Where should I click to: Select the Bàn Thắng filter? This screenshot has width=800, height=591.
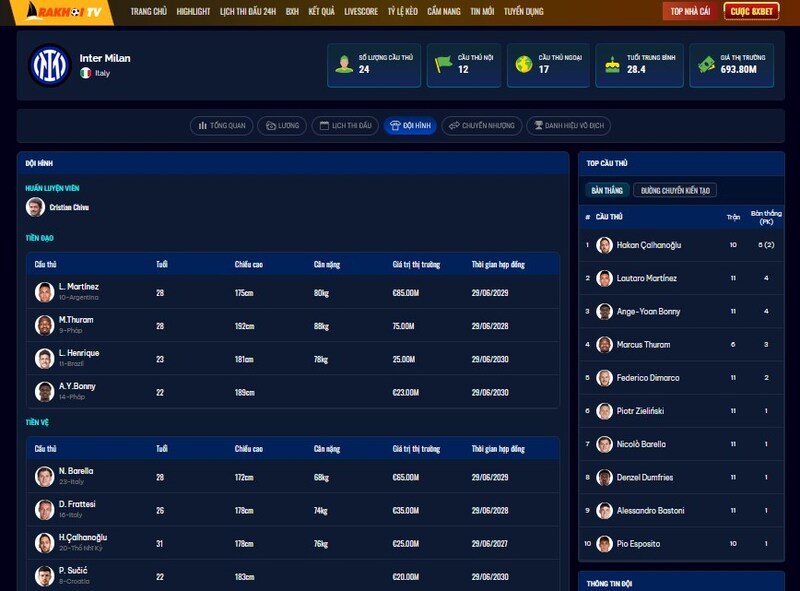click(x=606, y=190)
